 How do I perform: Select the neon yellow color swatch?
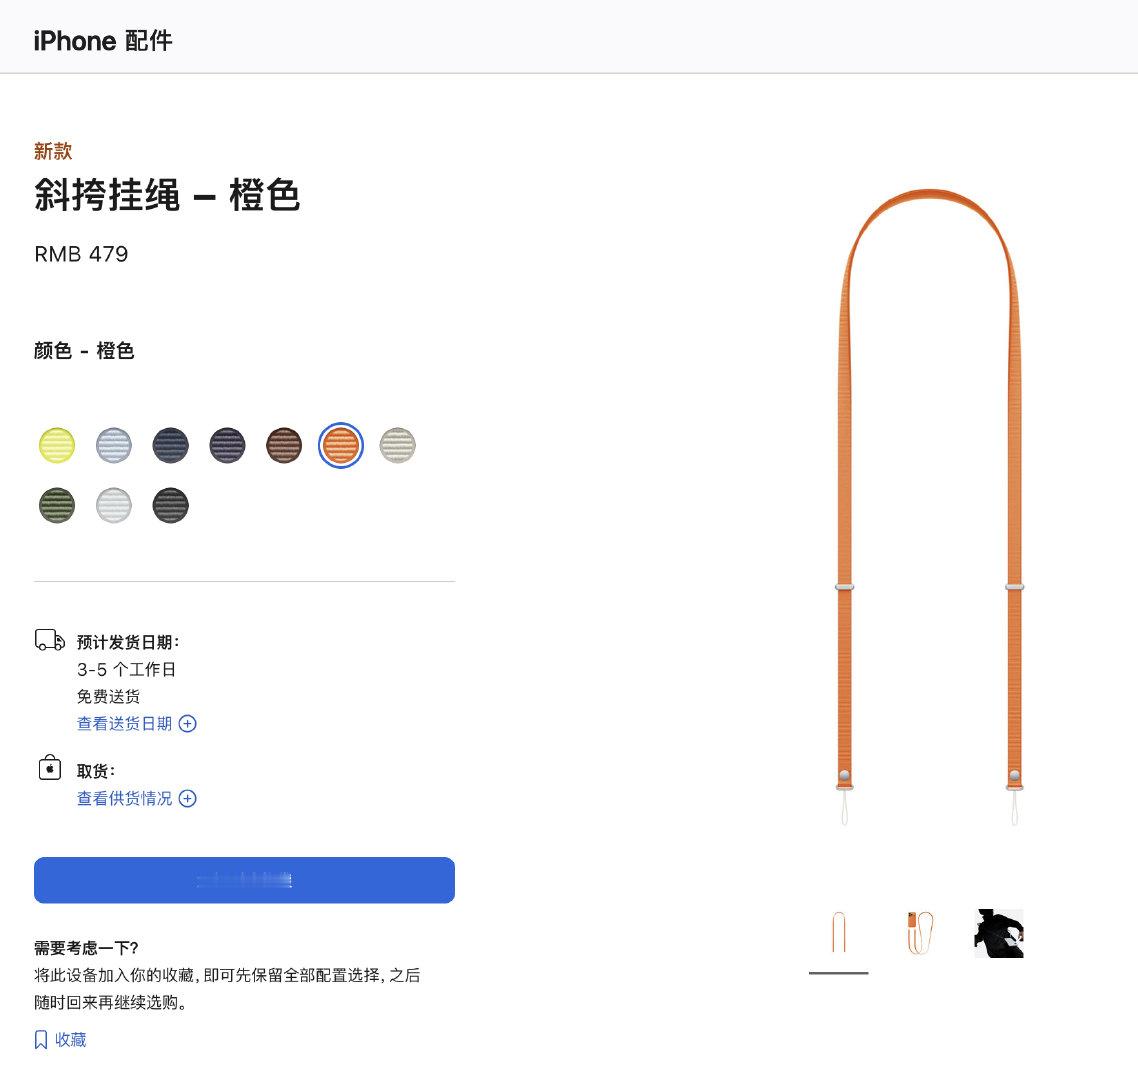point(57,445)
